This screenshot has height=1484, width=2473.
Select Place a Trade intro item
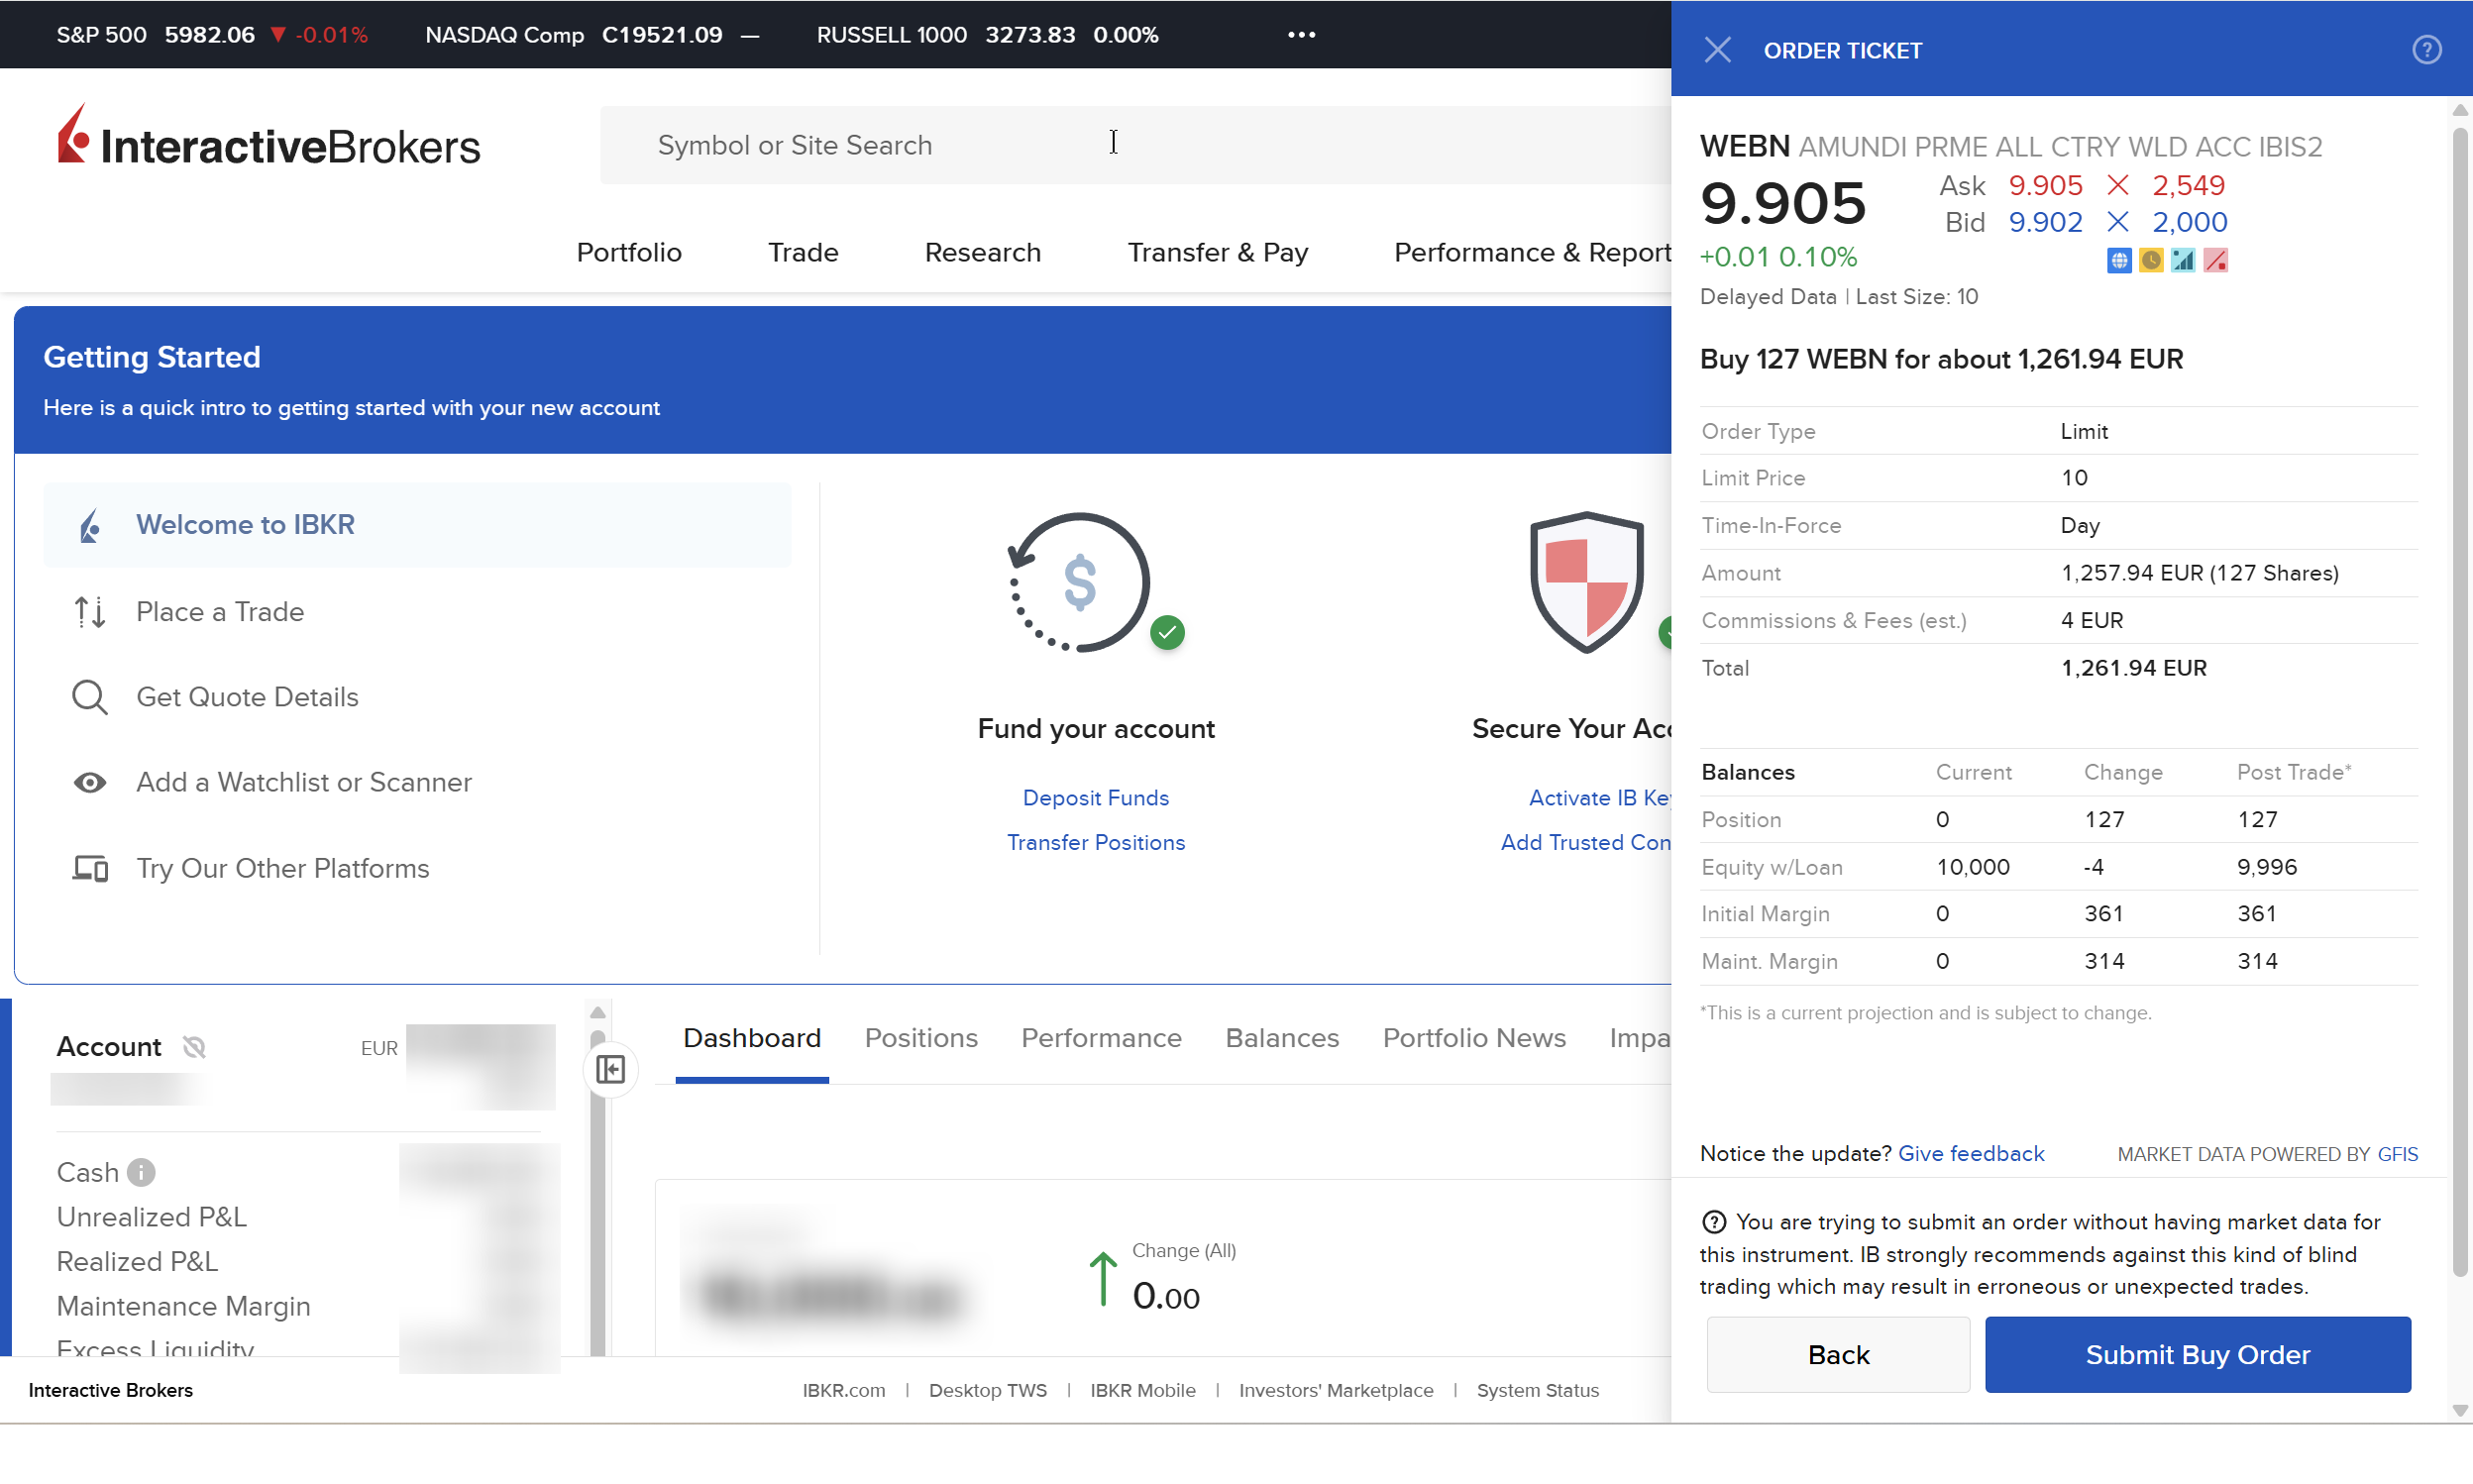point(219,611)
